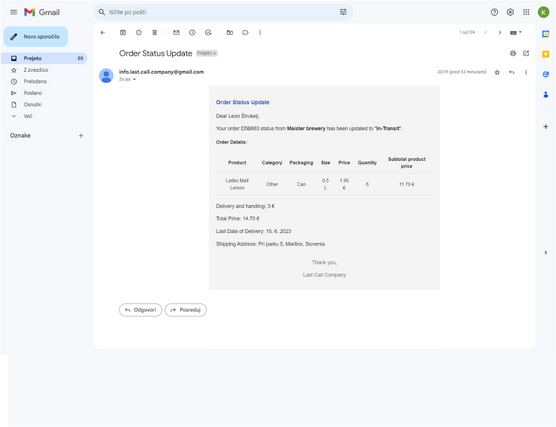
Task: Delete this email with trash icon
Action: coord(155,33)
